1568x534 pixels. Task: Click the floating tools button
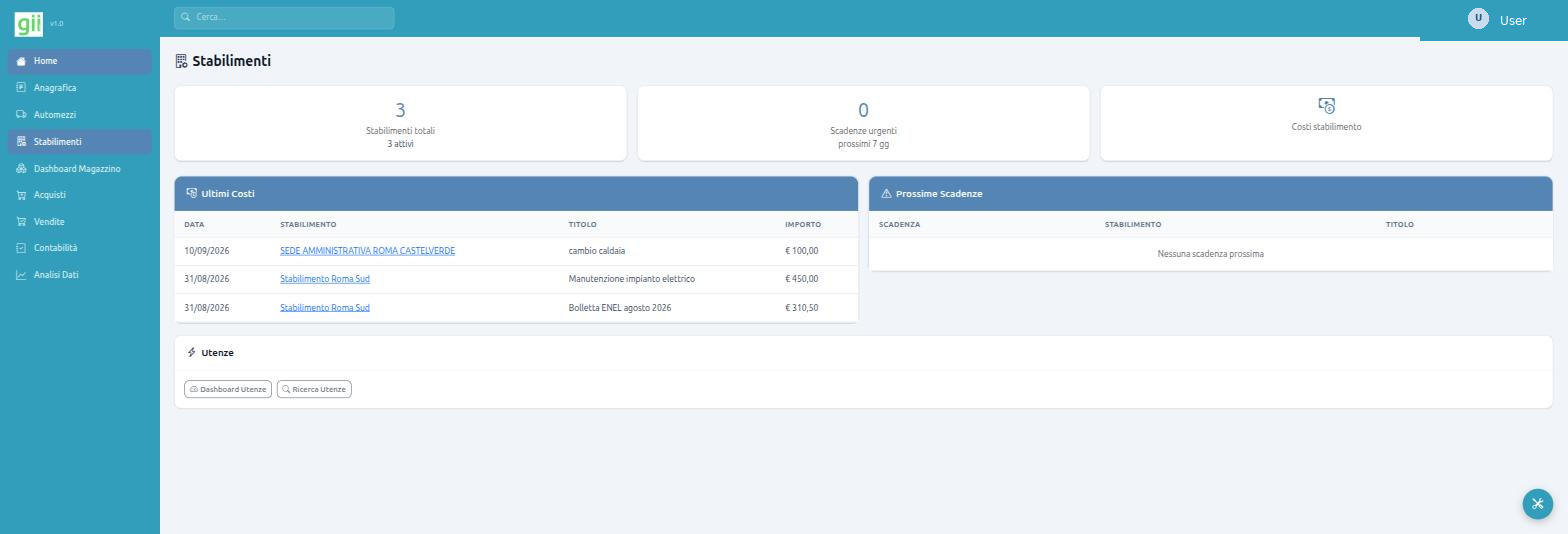coord(1538,503)
